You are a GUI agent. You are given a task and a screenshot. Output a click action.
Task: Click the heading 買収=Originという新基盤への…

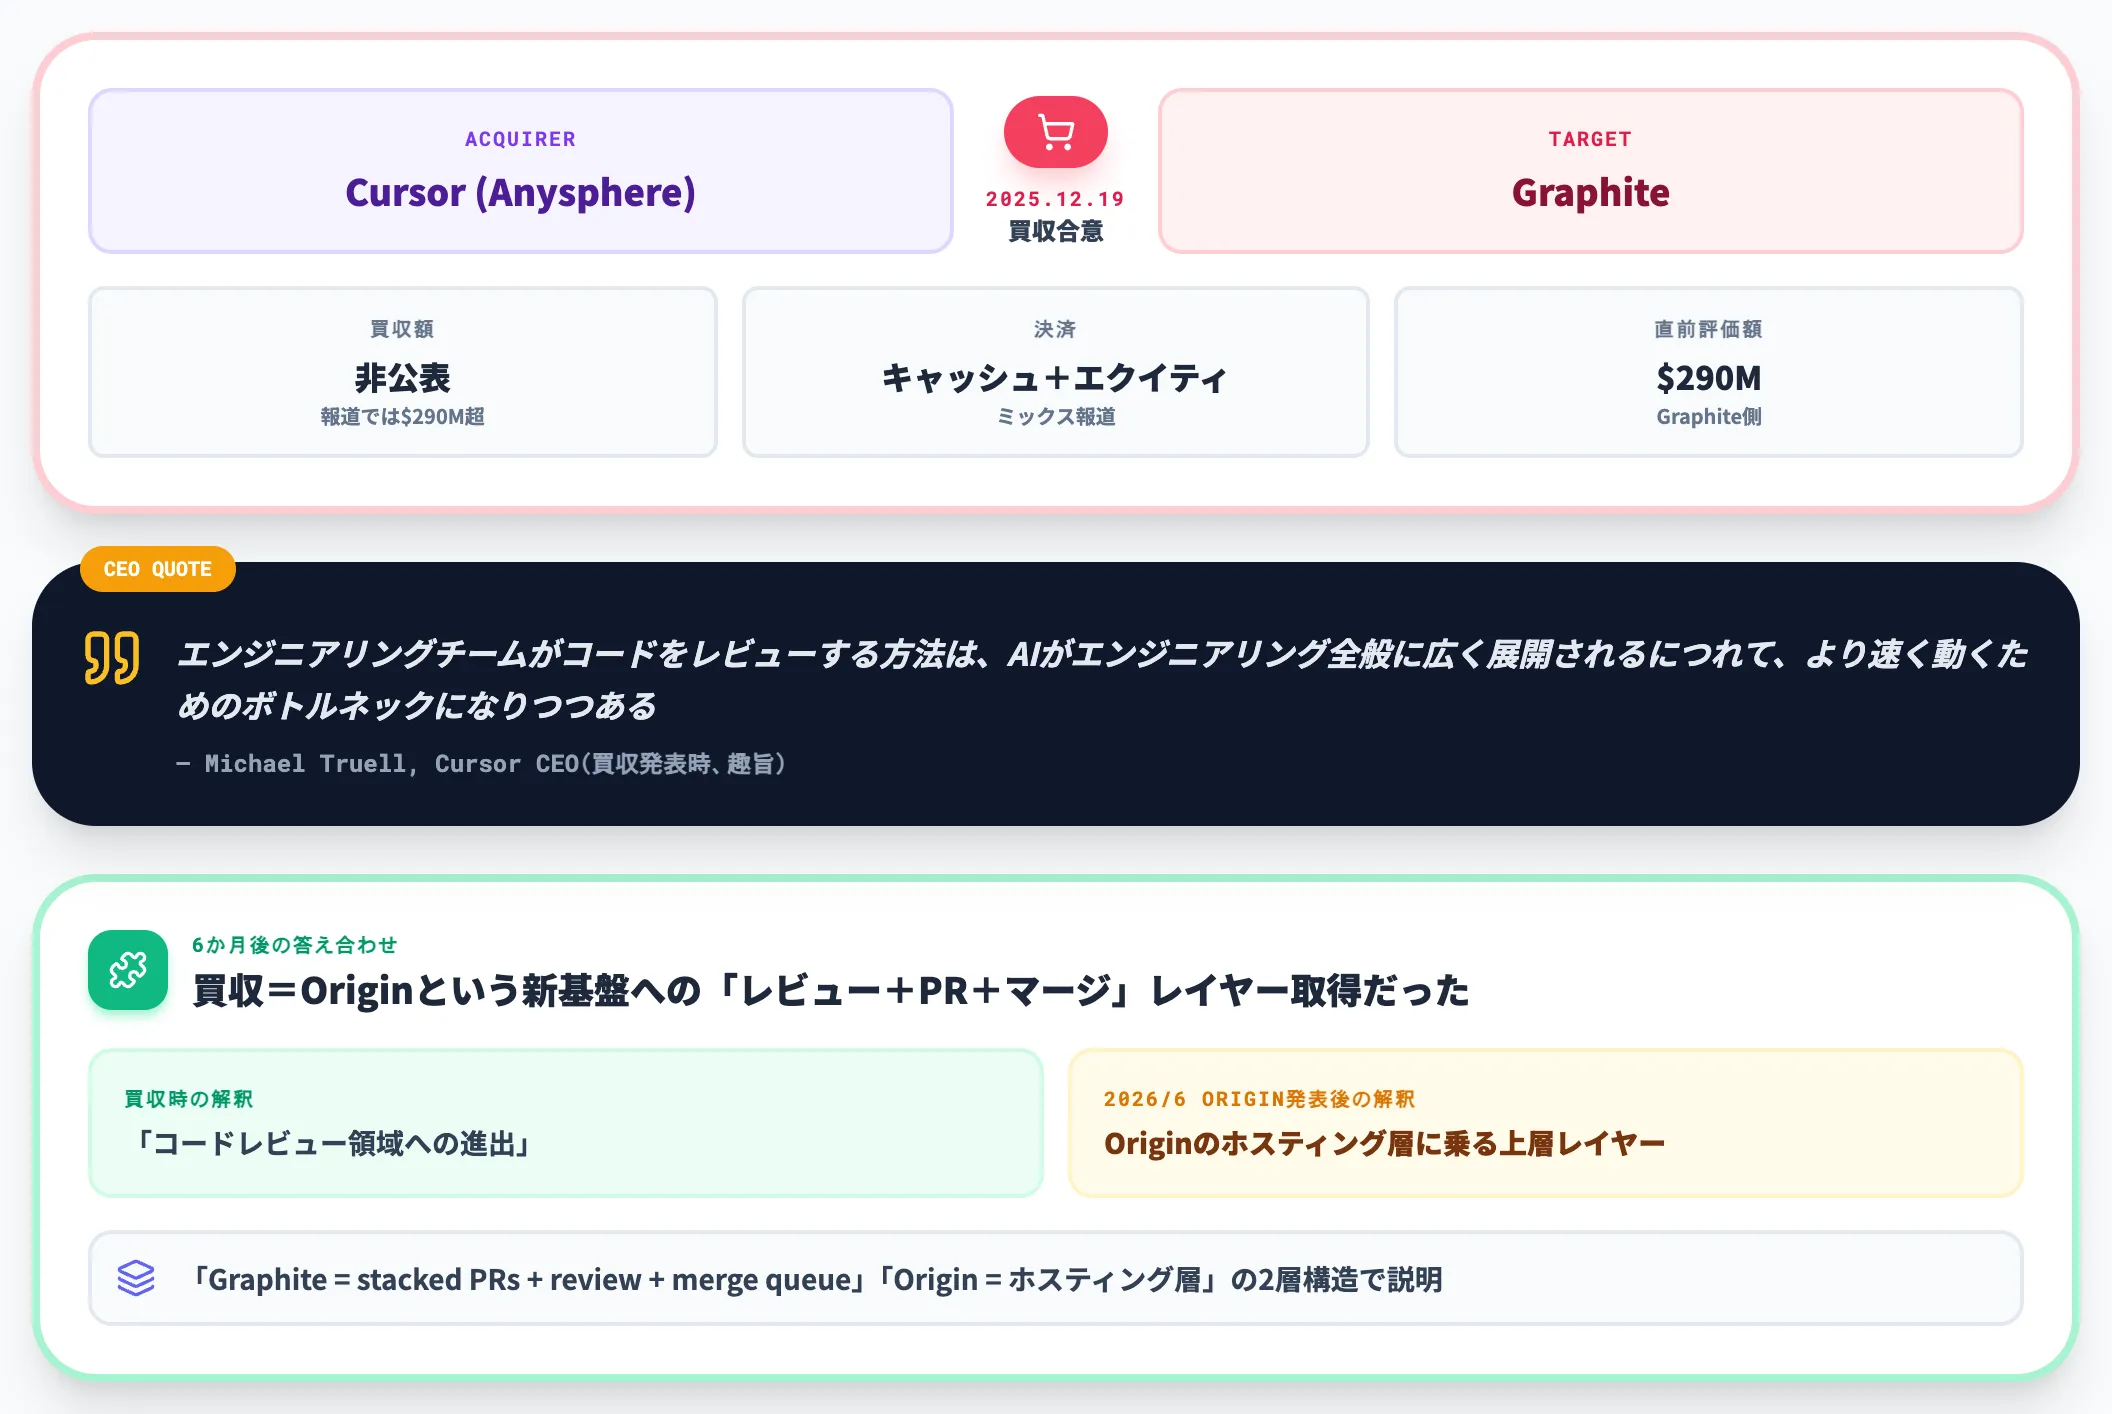pos(831,991)
